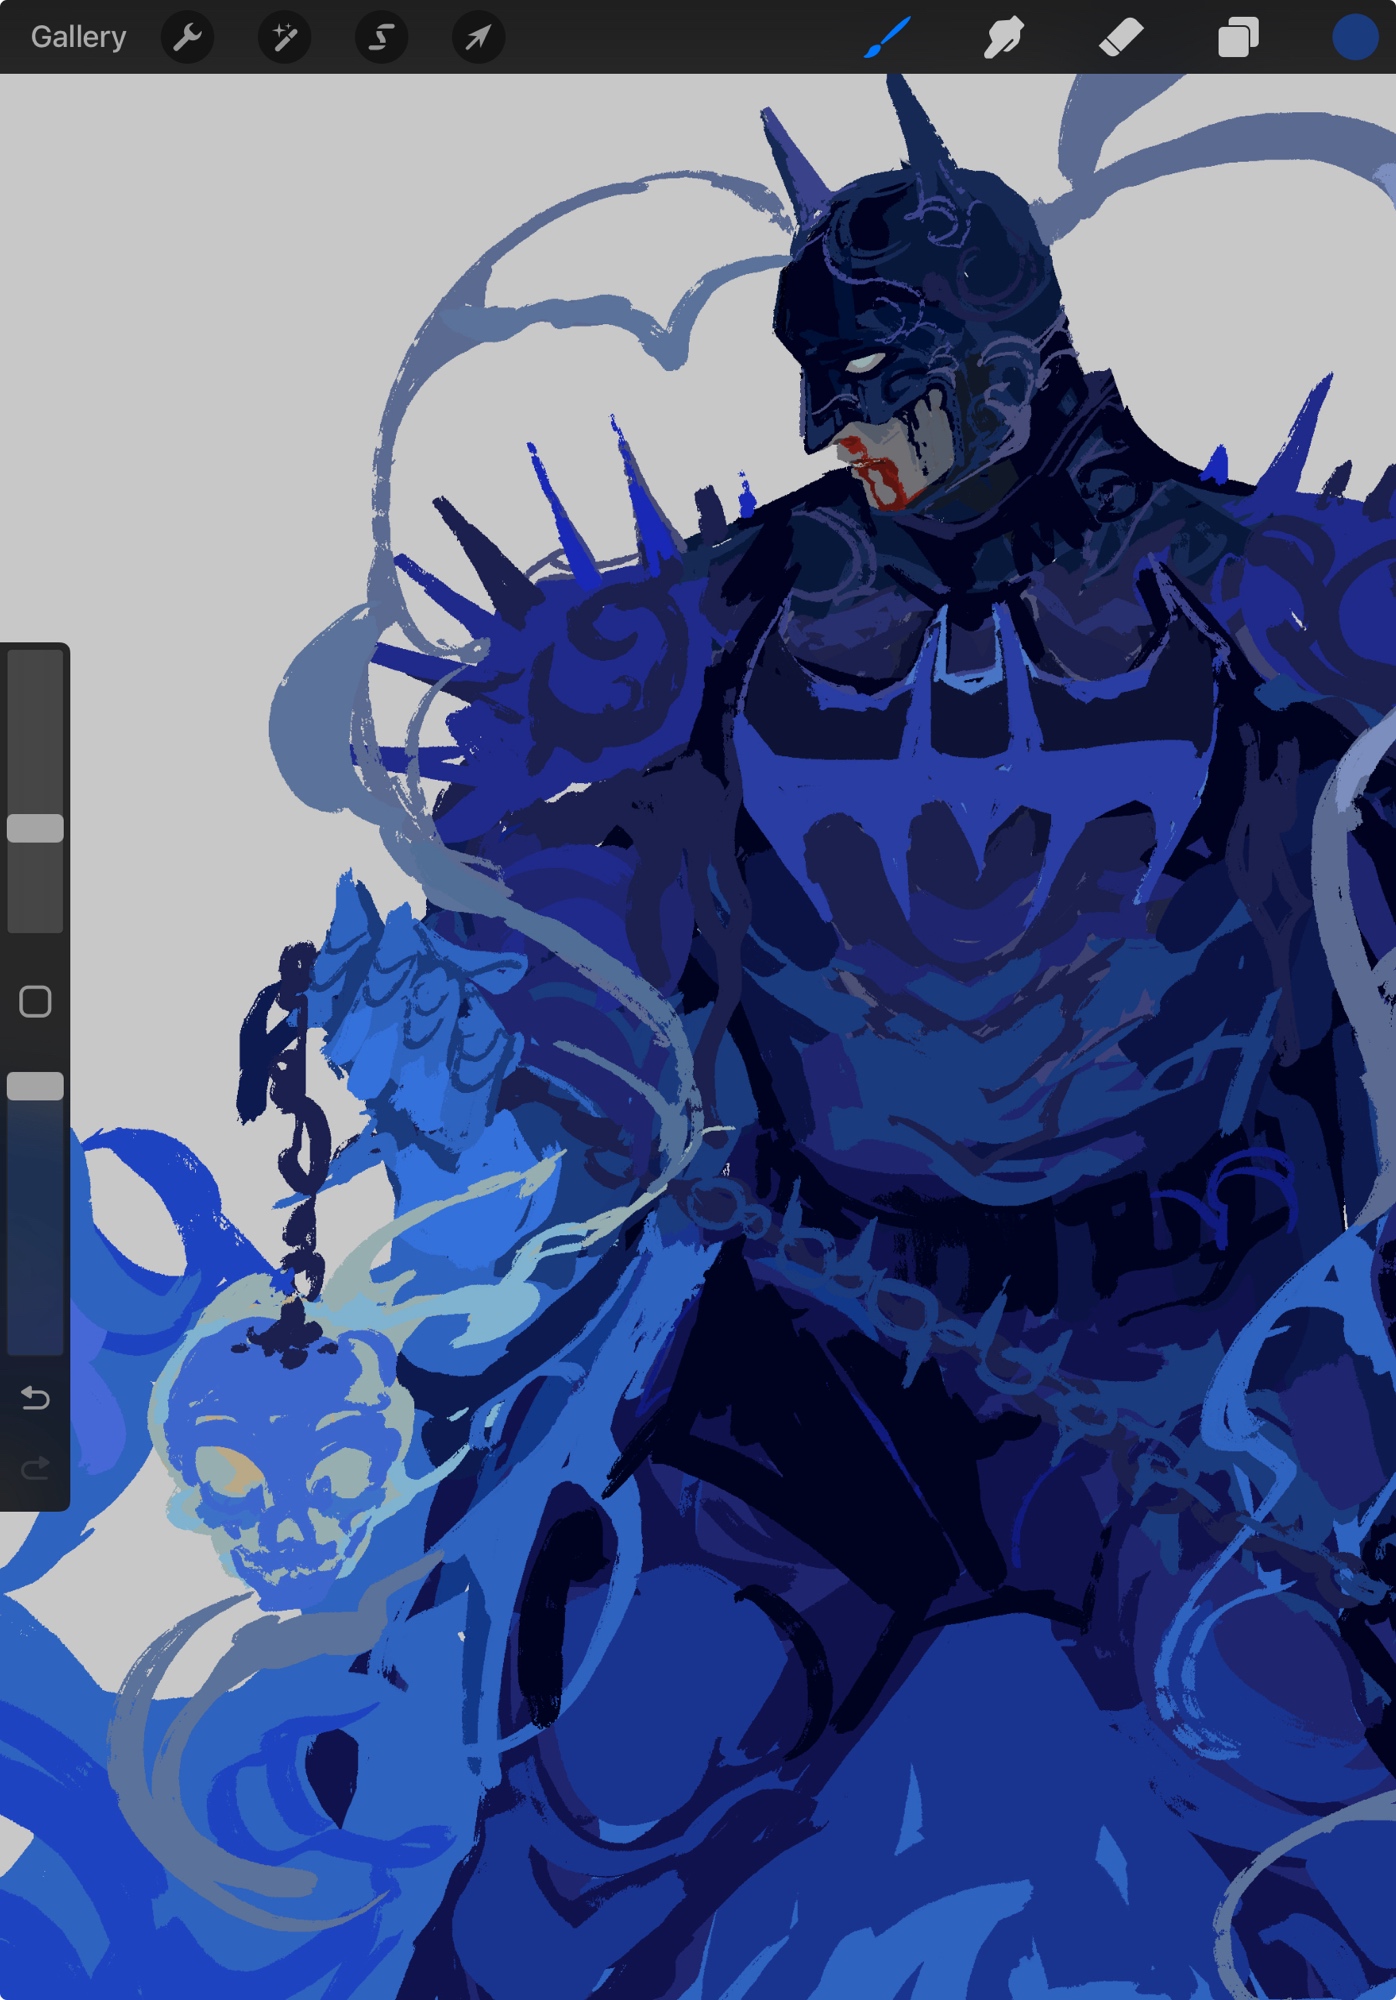Undo the last stroke
This screenshot has width=1396, height=2000.
tap(36, 1397)
